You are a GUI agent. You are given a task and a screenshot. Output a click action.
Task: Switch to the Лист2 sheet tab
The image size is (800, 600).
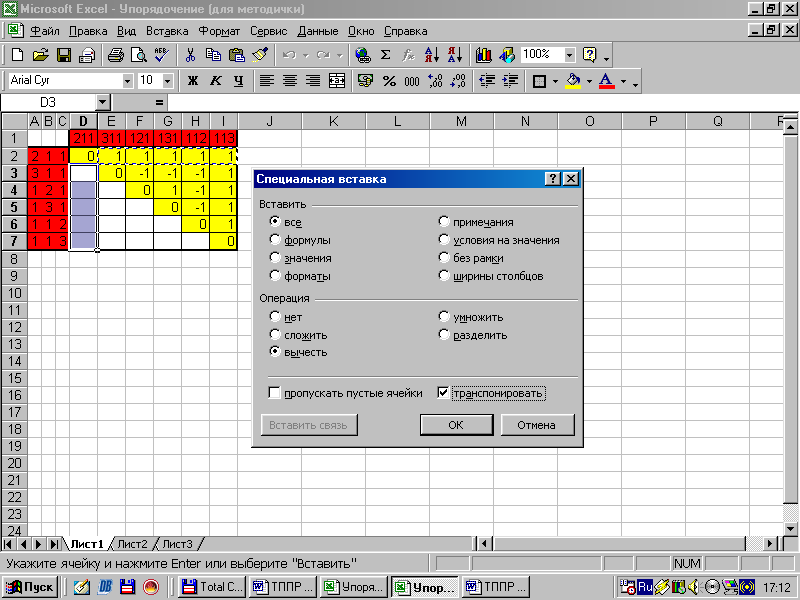(132, 544)
